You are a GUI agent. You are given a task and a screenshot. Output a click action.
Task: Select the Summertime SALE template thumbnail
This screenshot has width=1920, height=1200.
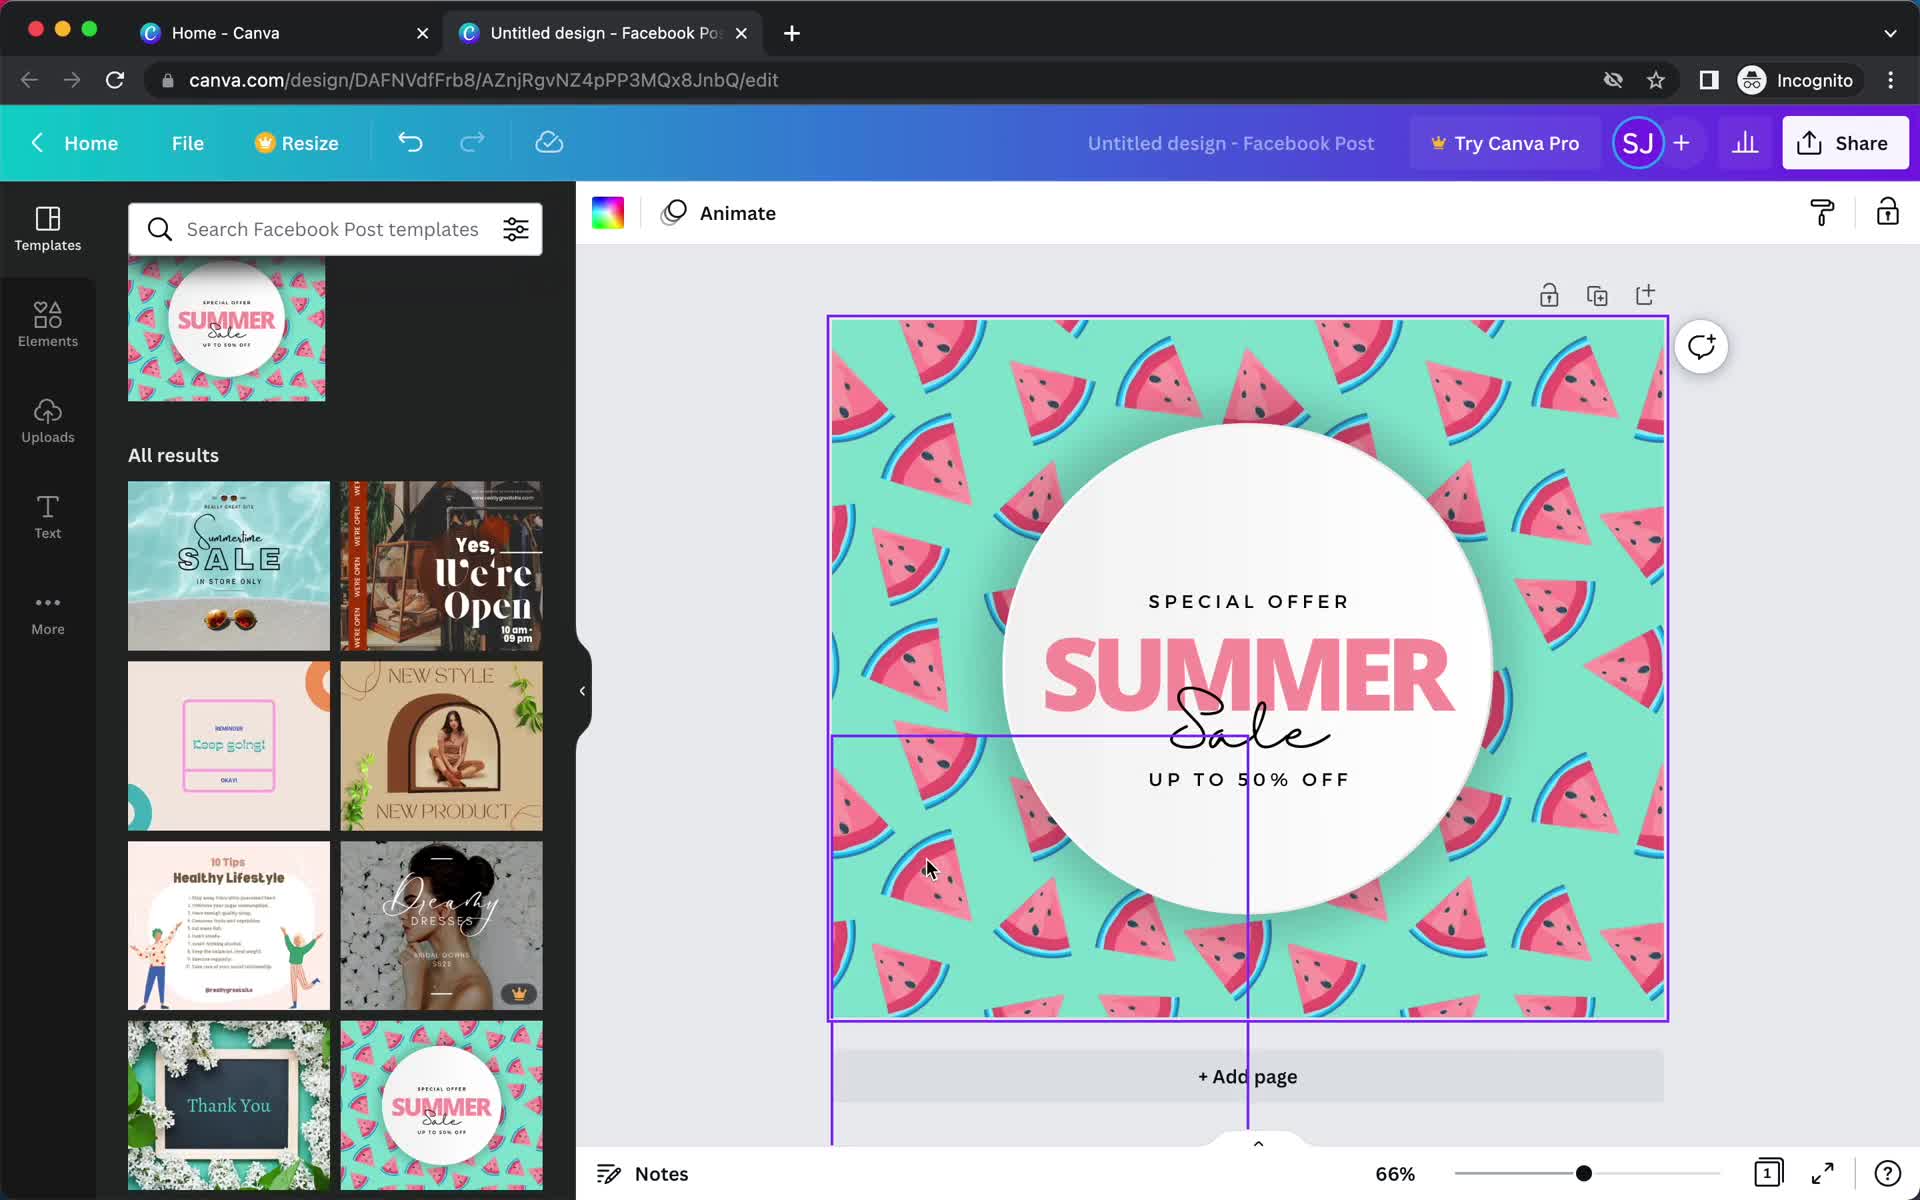(228, 565)
